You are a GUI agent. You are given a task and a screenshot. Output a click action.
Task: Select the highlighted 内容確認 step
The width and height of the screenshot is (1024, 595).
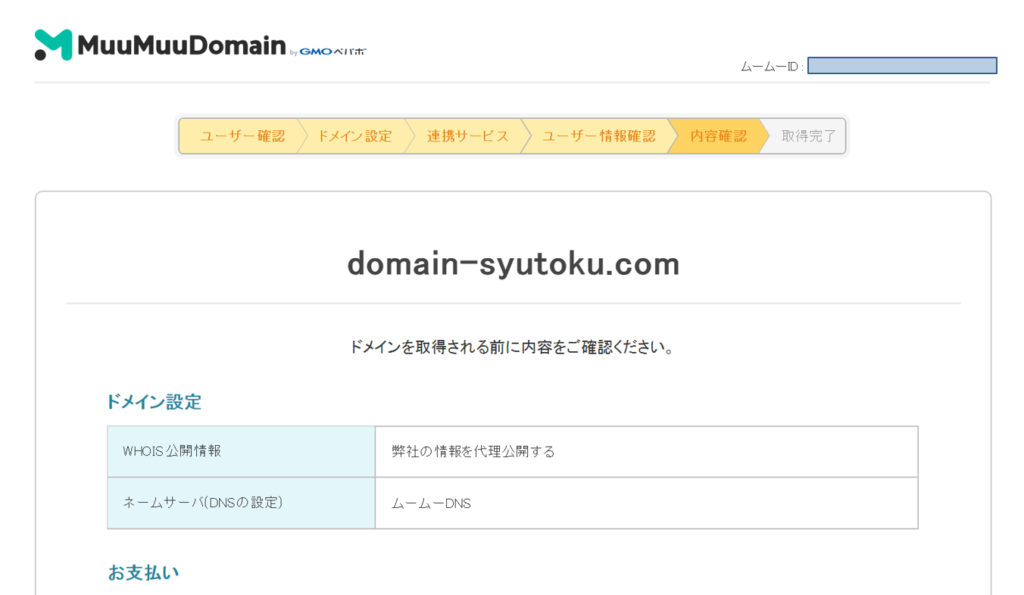(x=718, y=136)
